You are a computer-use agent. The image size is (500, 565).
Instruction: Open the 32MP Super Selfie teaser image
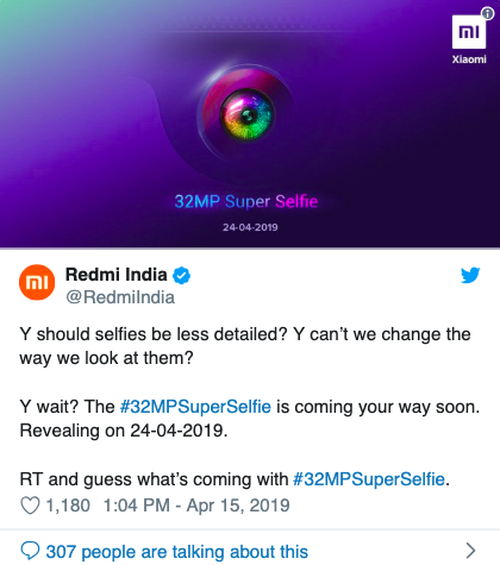click(250, 124)
